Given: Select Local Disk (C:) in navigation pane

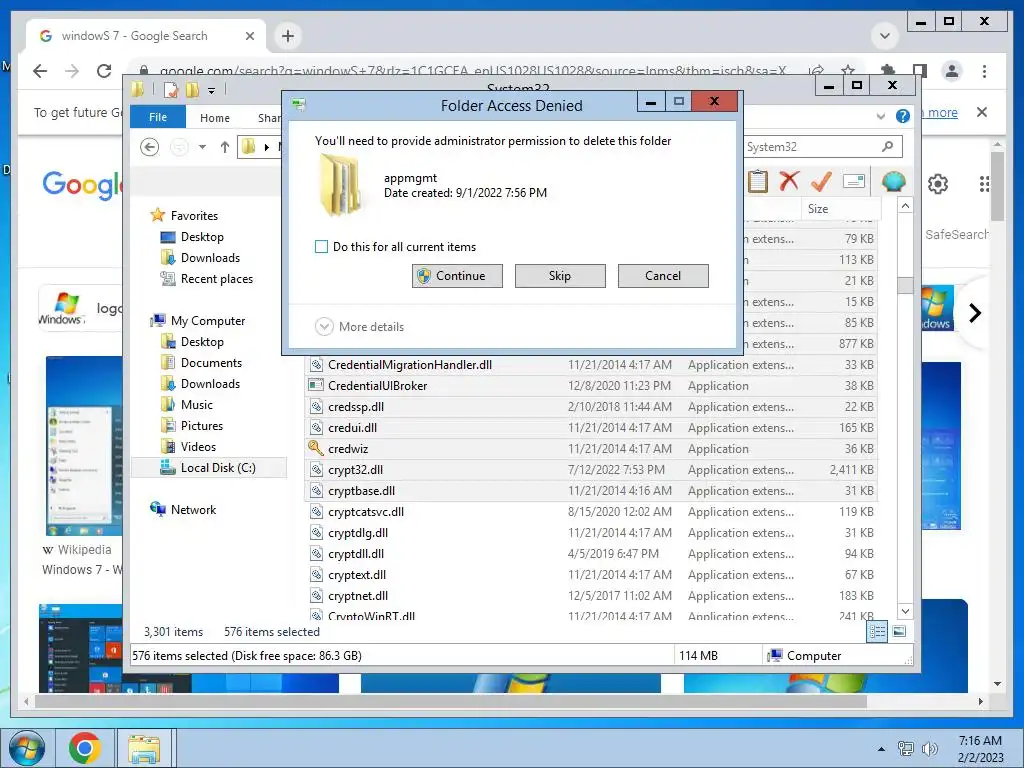Looking at the screenshot, I should click(208, 468).
